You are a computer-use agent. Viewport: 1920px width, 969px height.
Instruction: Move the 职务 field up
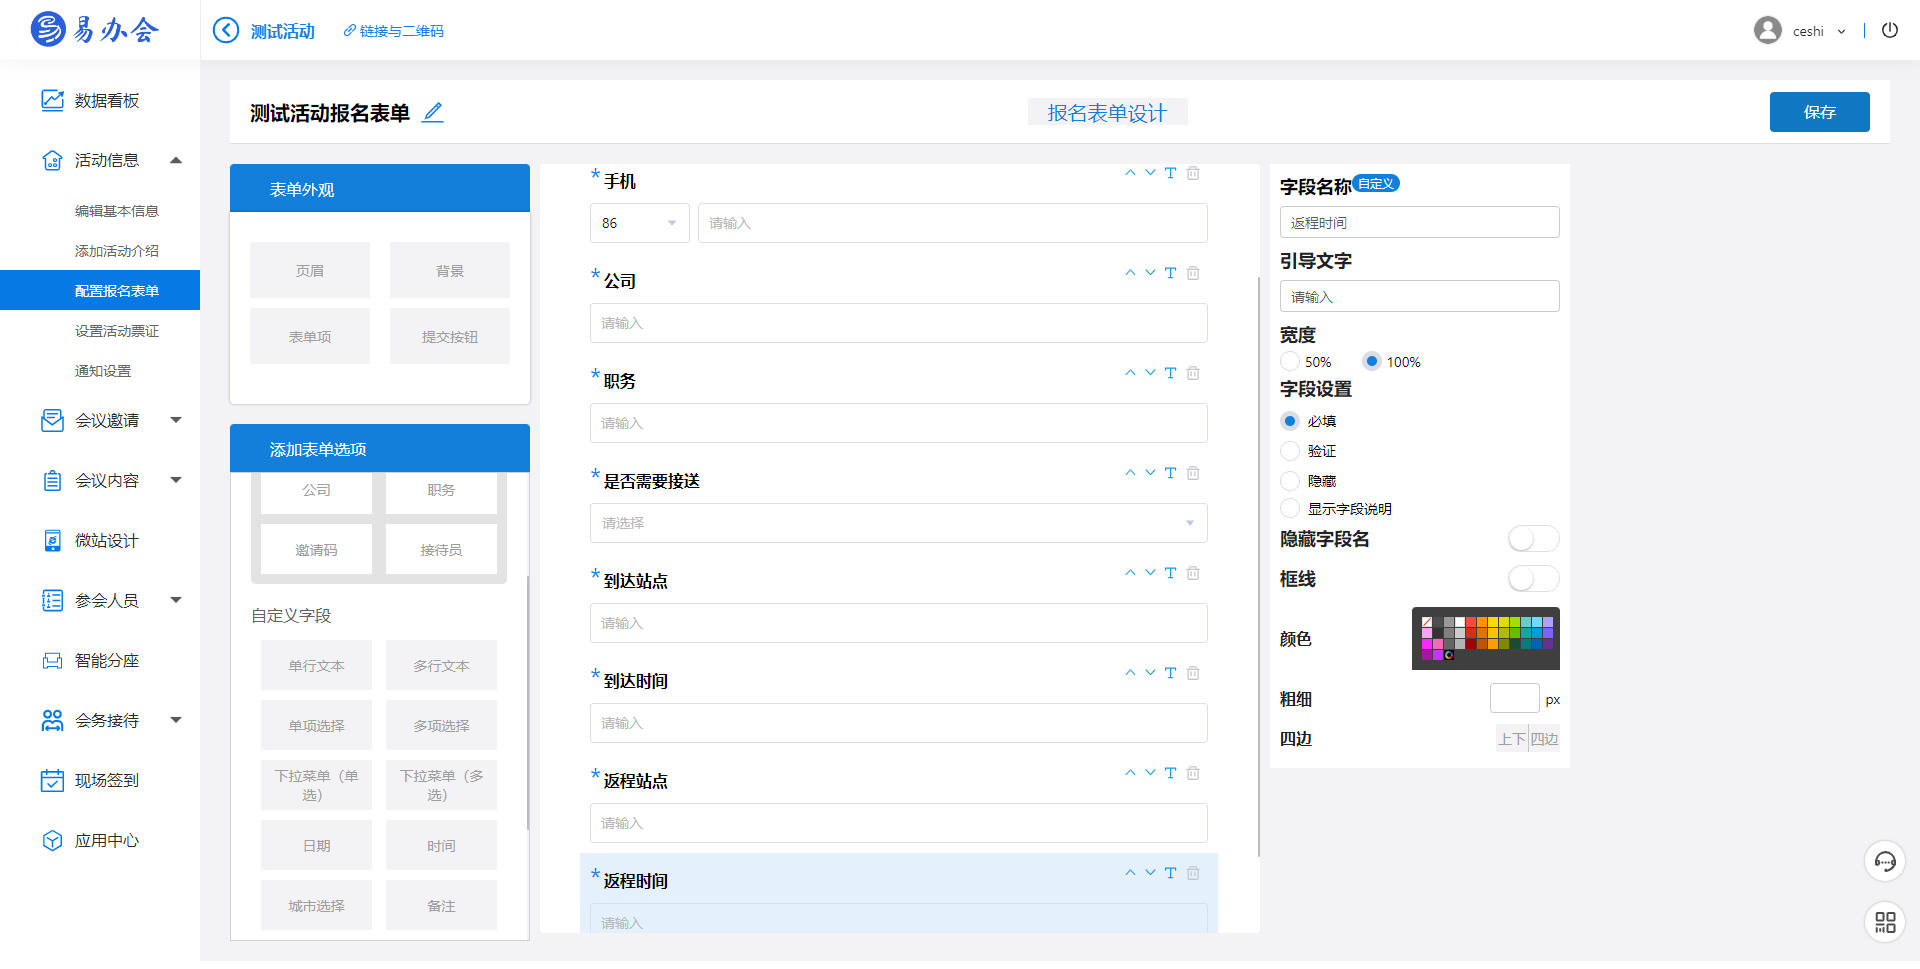click(1130, 373)
